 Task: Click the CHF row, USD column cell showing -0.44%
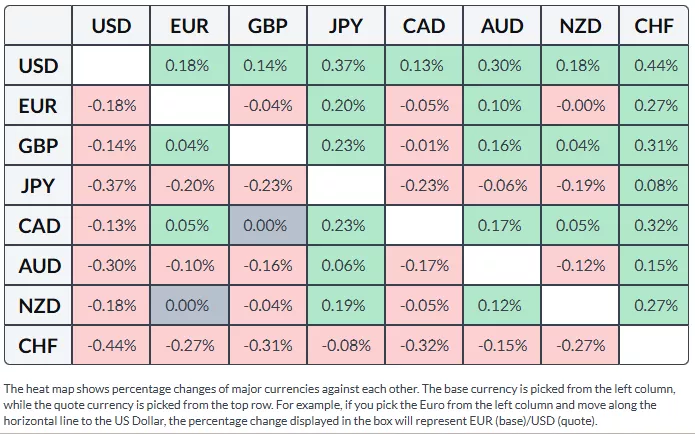coord(111,346)
